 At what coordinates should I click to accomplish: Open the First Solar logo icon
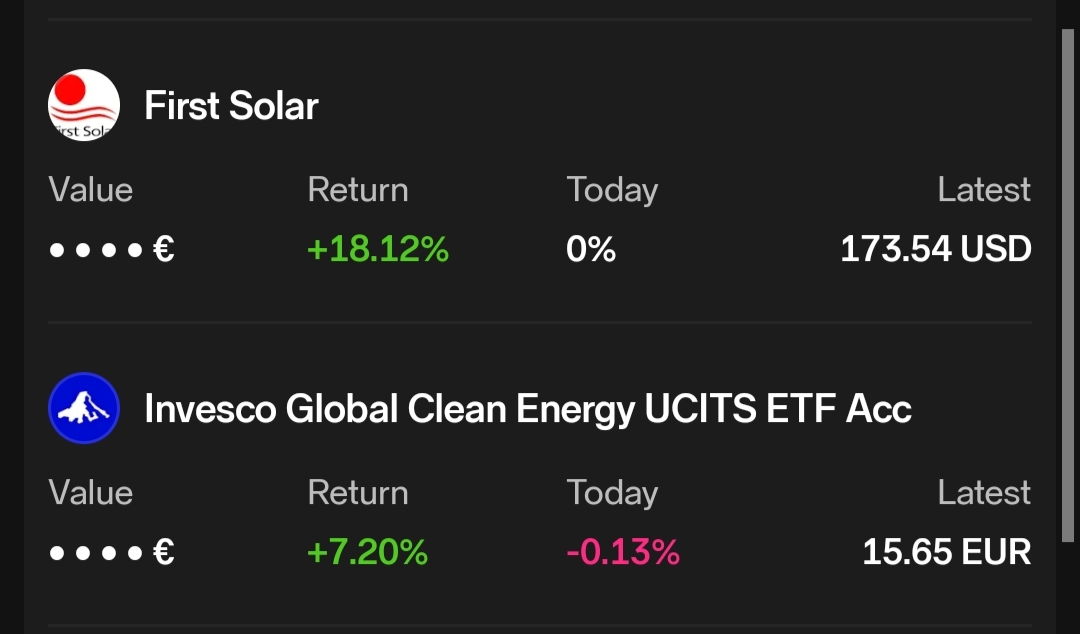[x=84, y=105]
